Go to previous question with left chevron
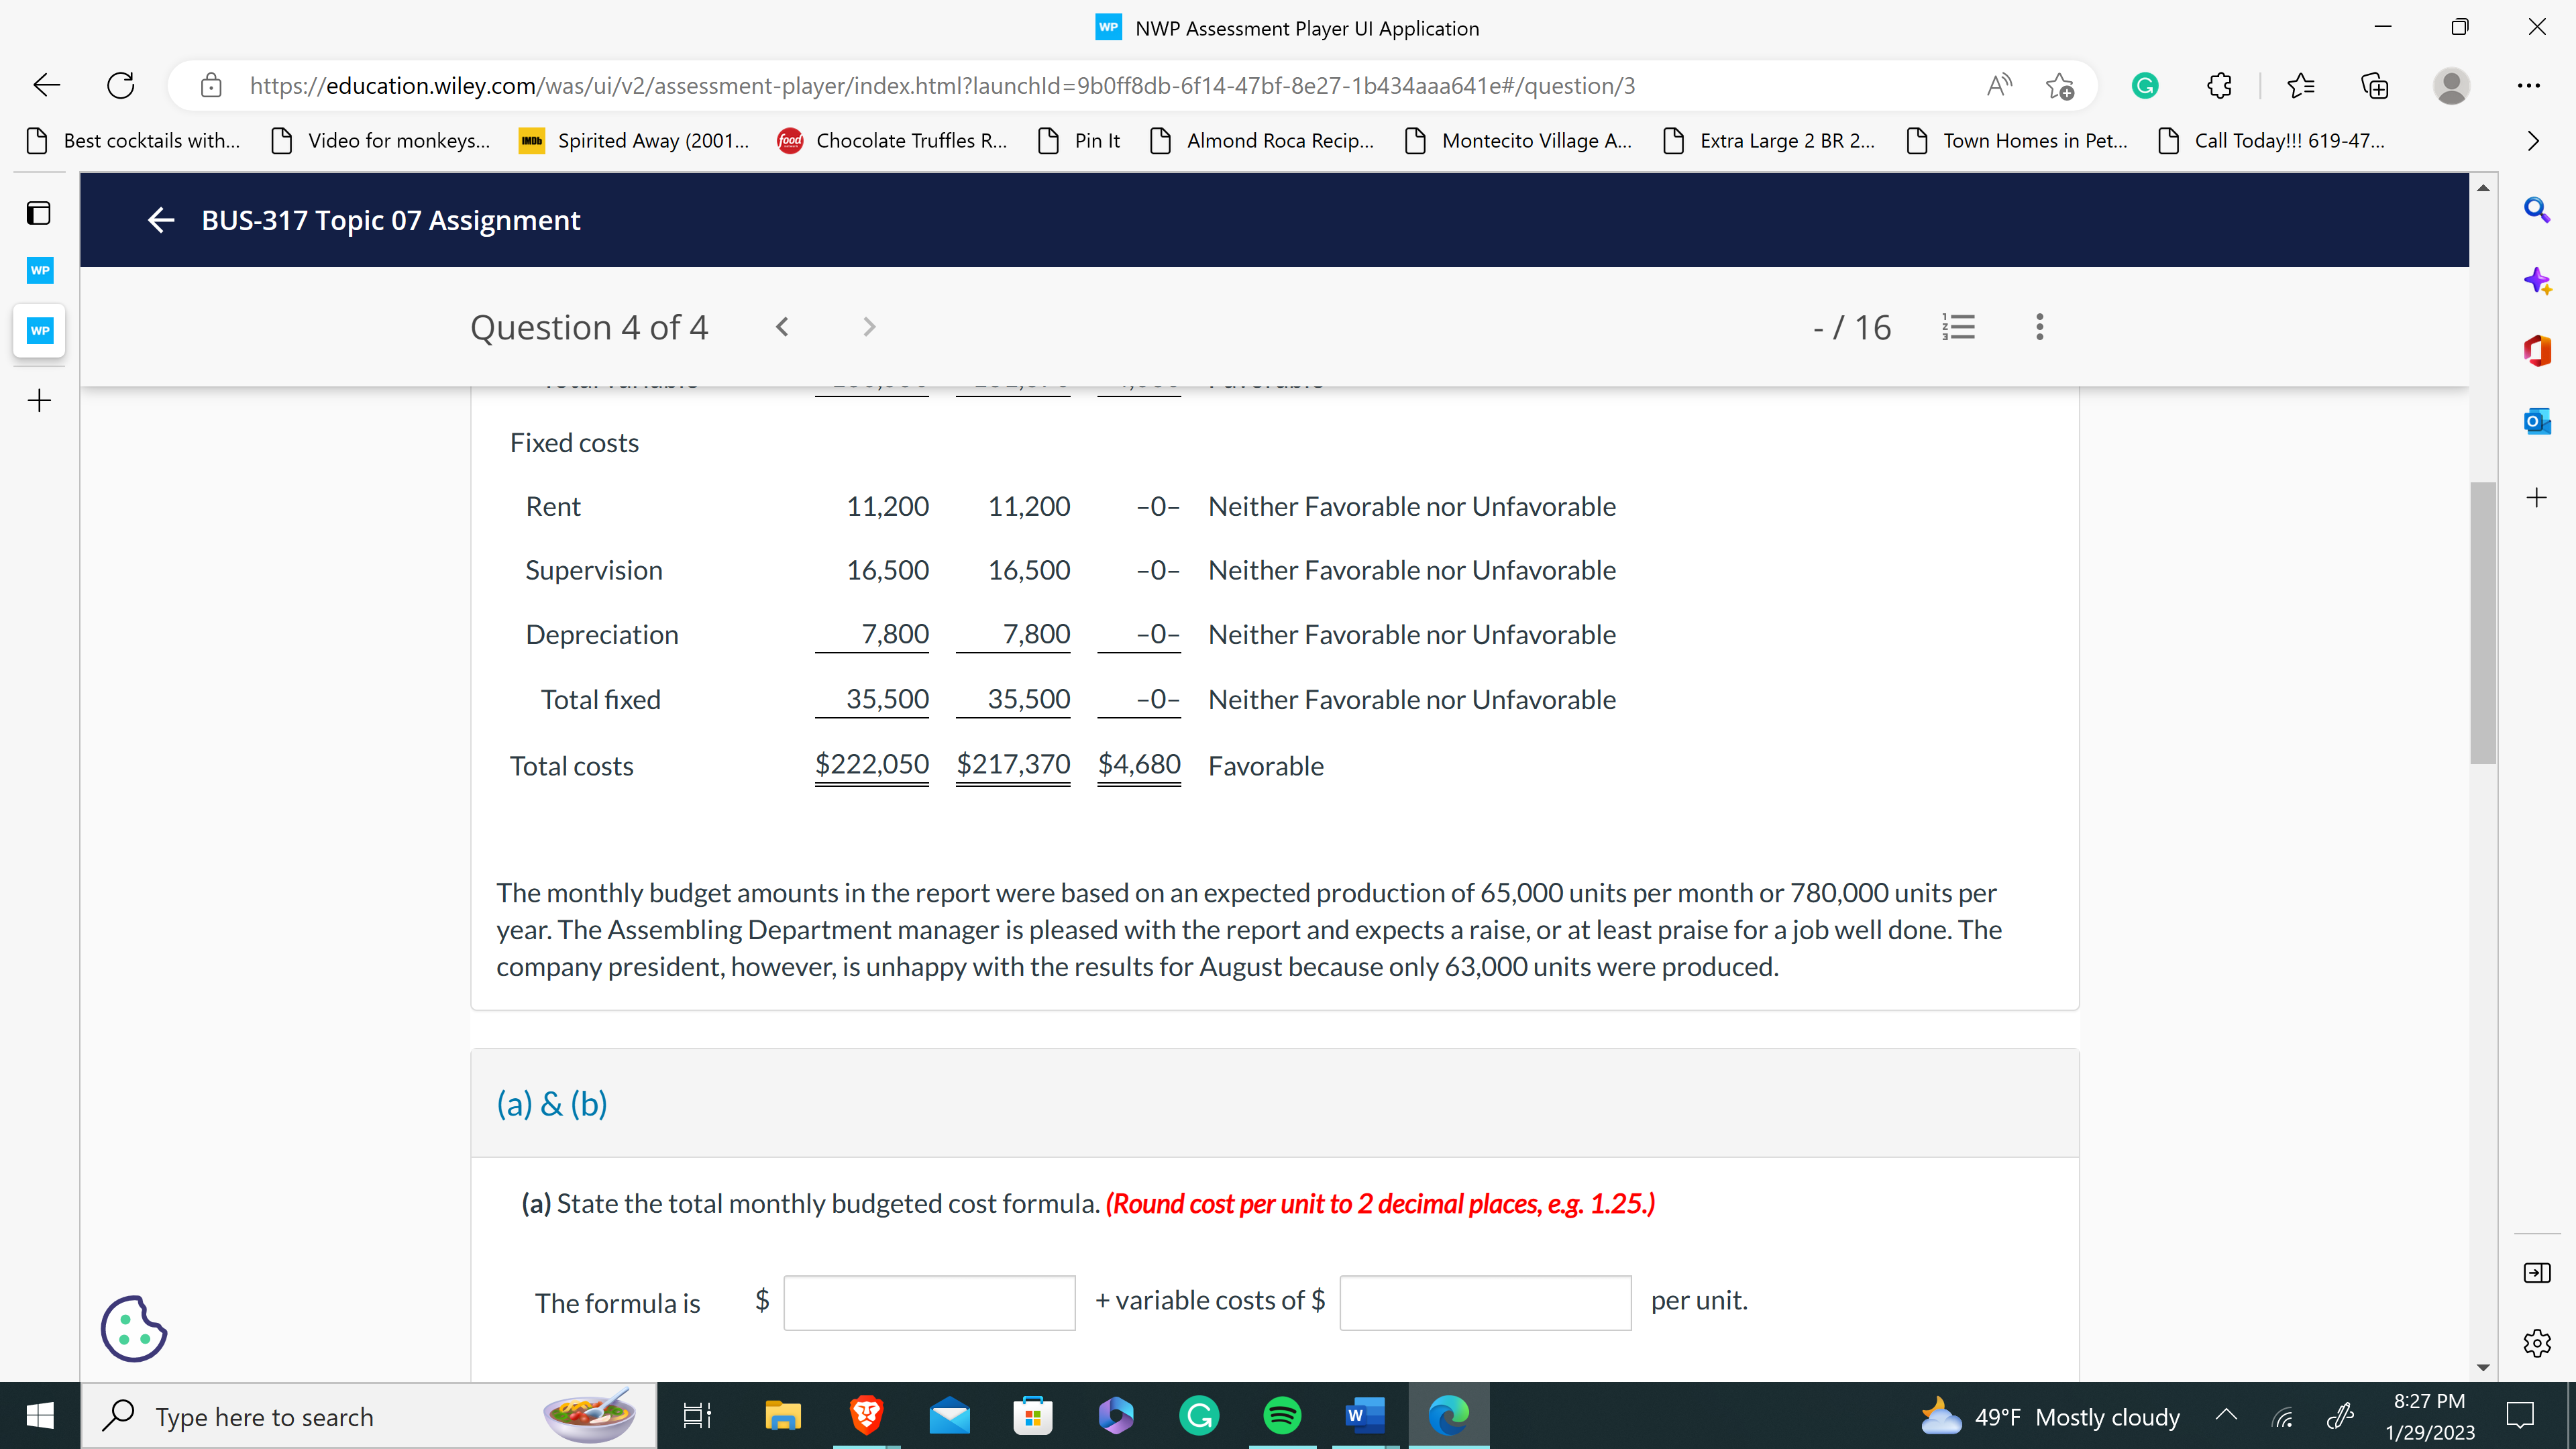This screenshot has width=2576, height=1449. tap(782, 326)
